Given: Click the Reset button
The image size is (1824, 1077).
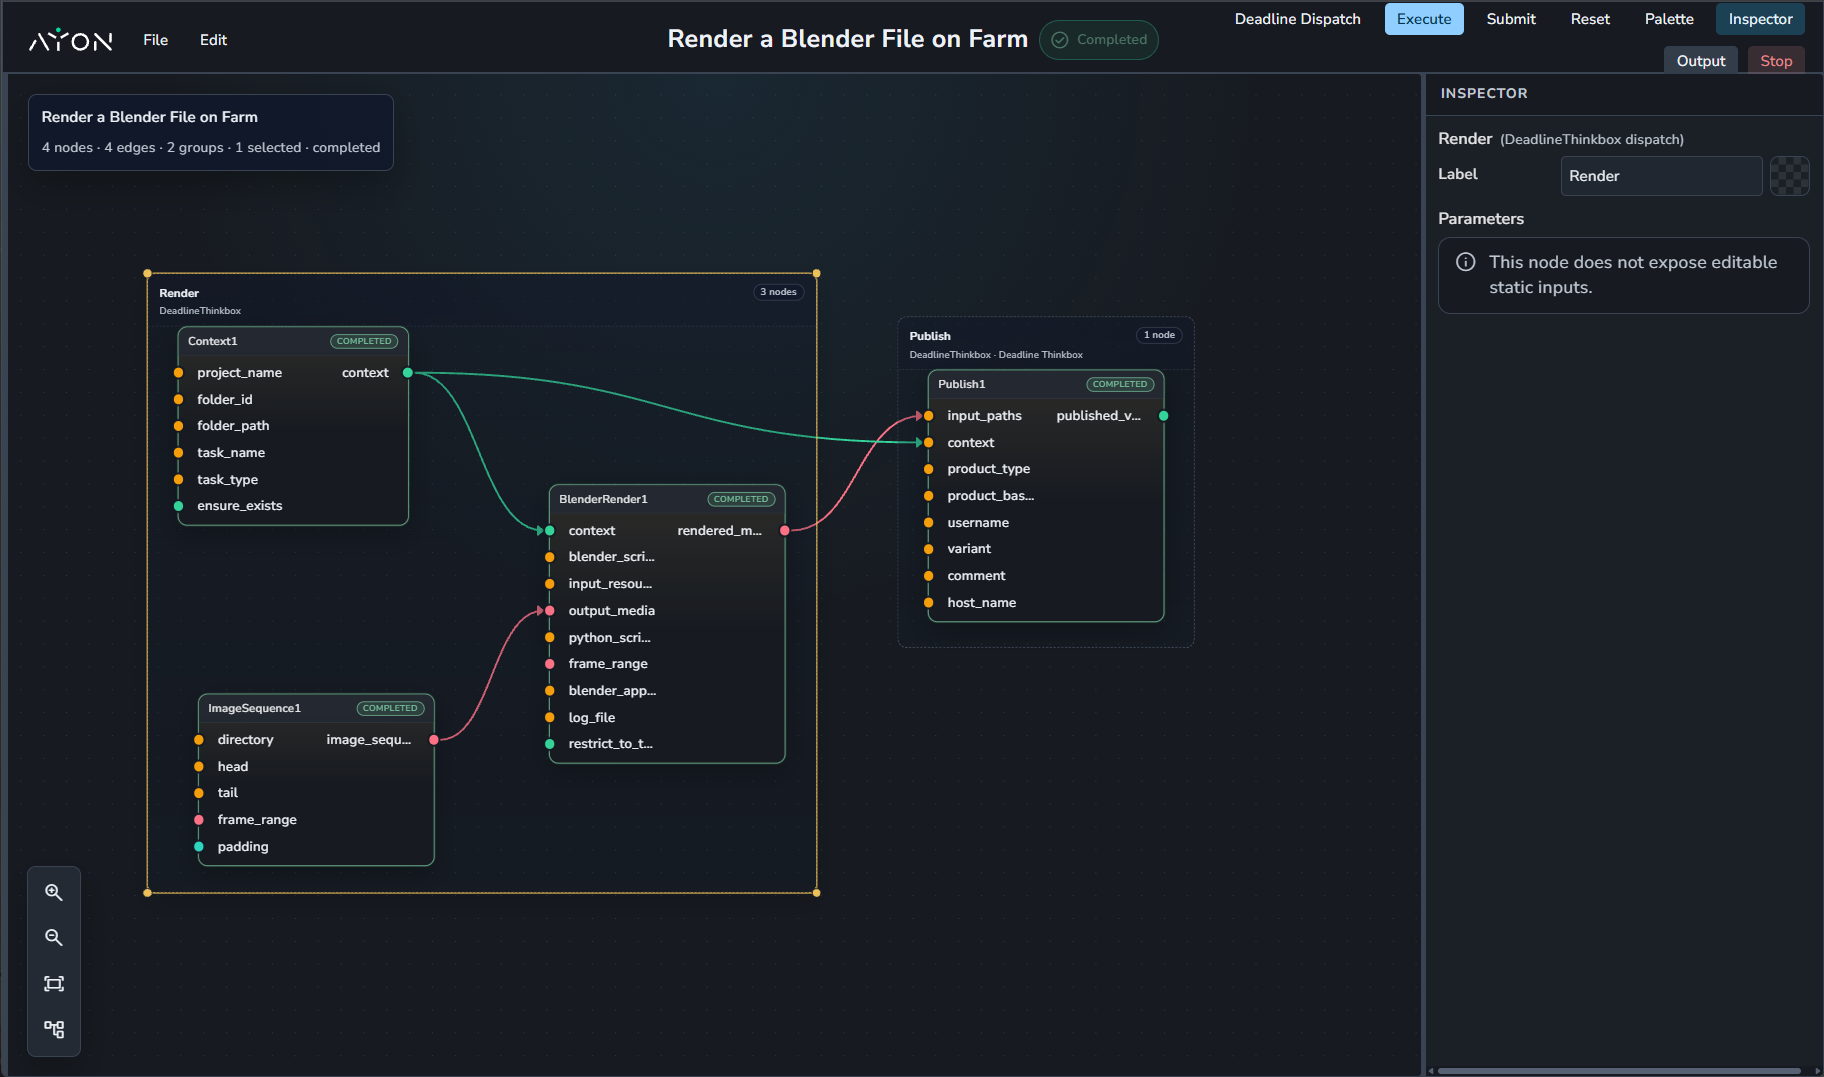Looking at the screenshot, I should click(x=1590, y=19).
